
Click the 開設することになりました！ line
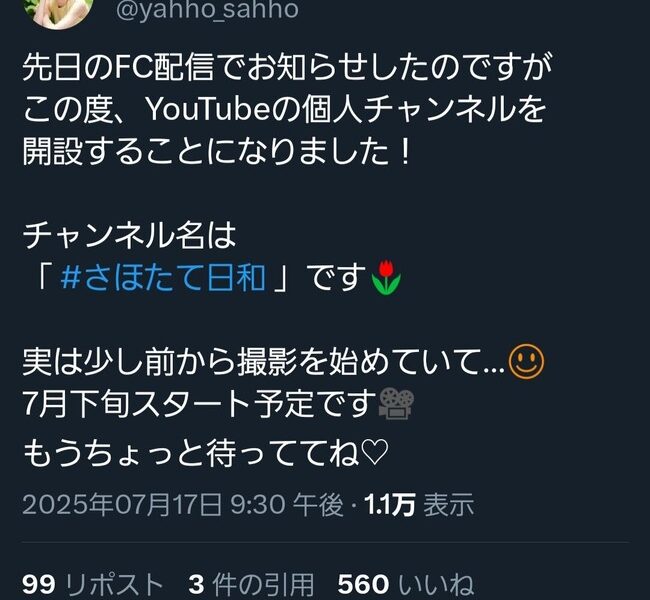(217, 151)
